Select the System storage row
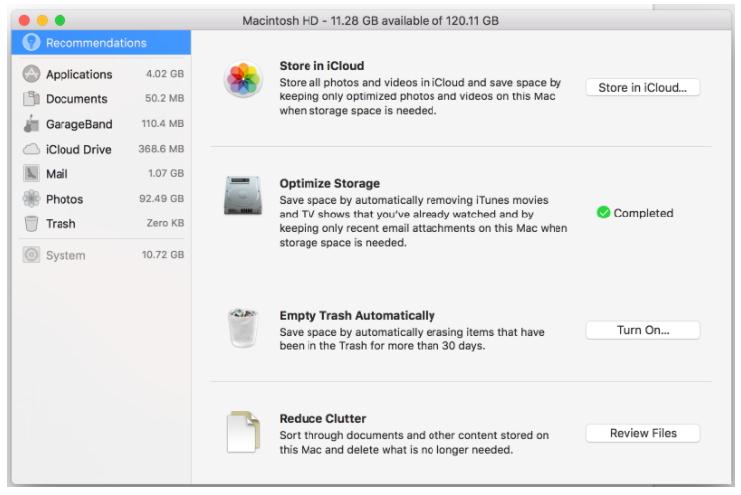 pos(101,255)
